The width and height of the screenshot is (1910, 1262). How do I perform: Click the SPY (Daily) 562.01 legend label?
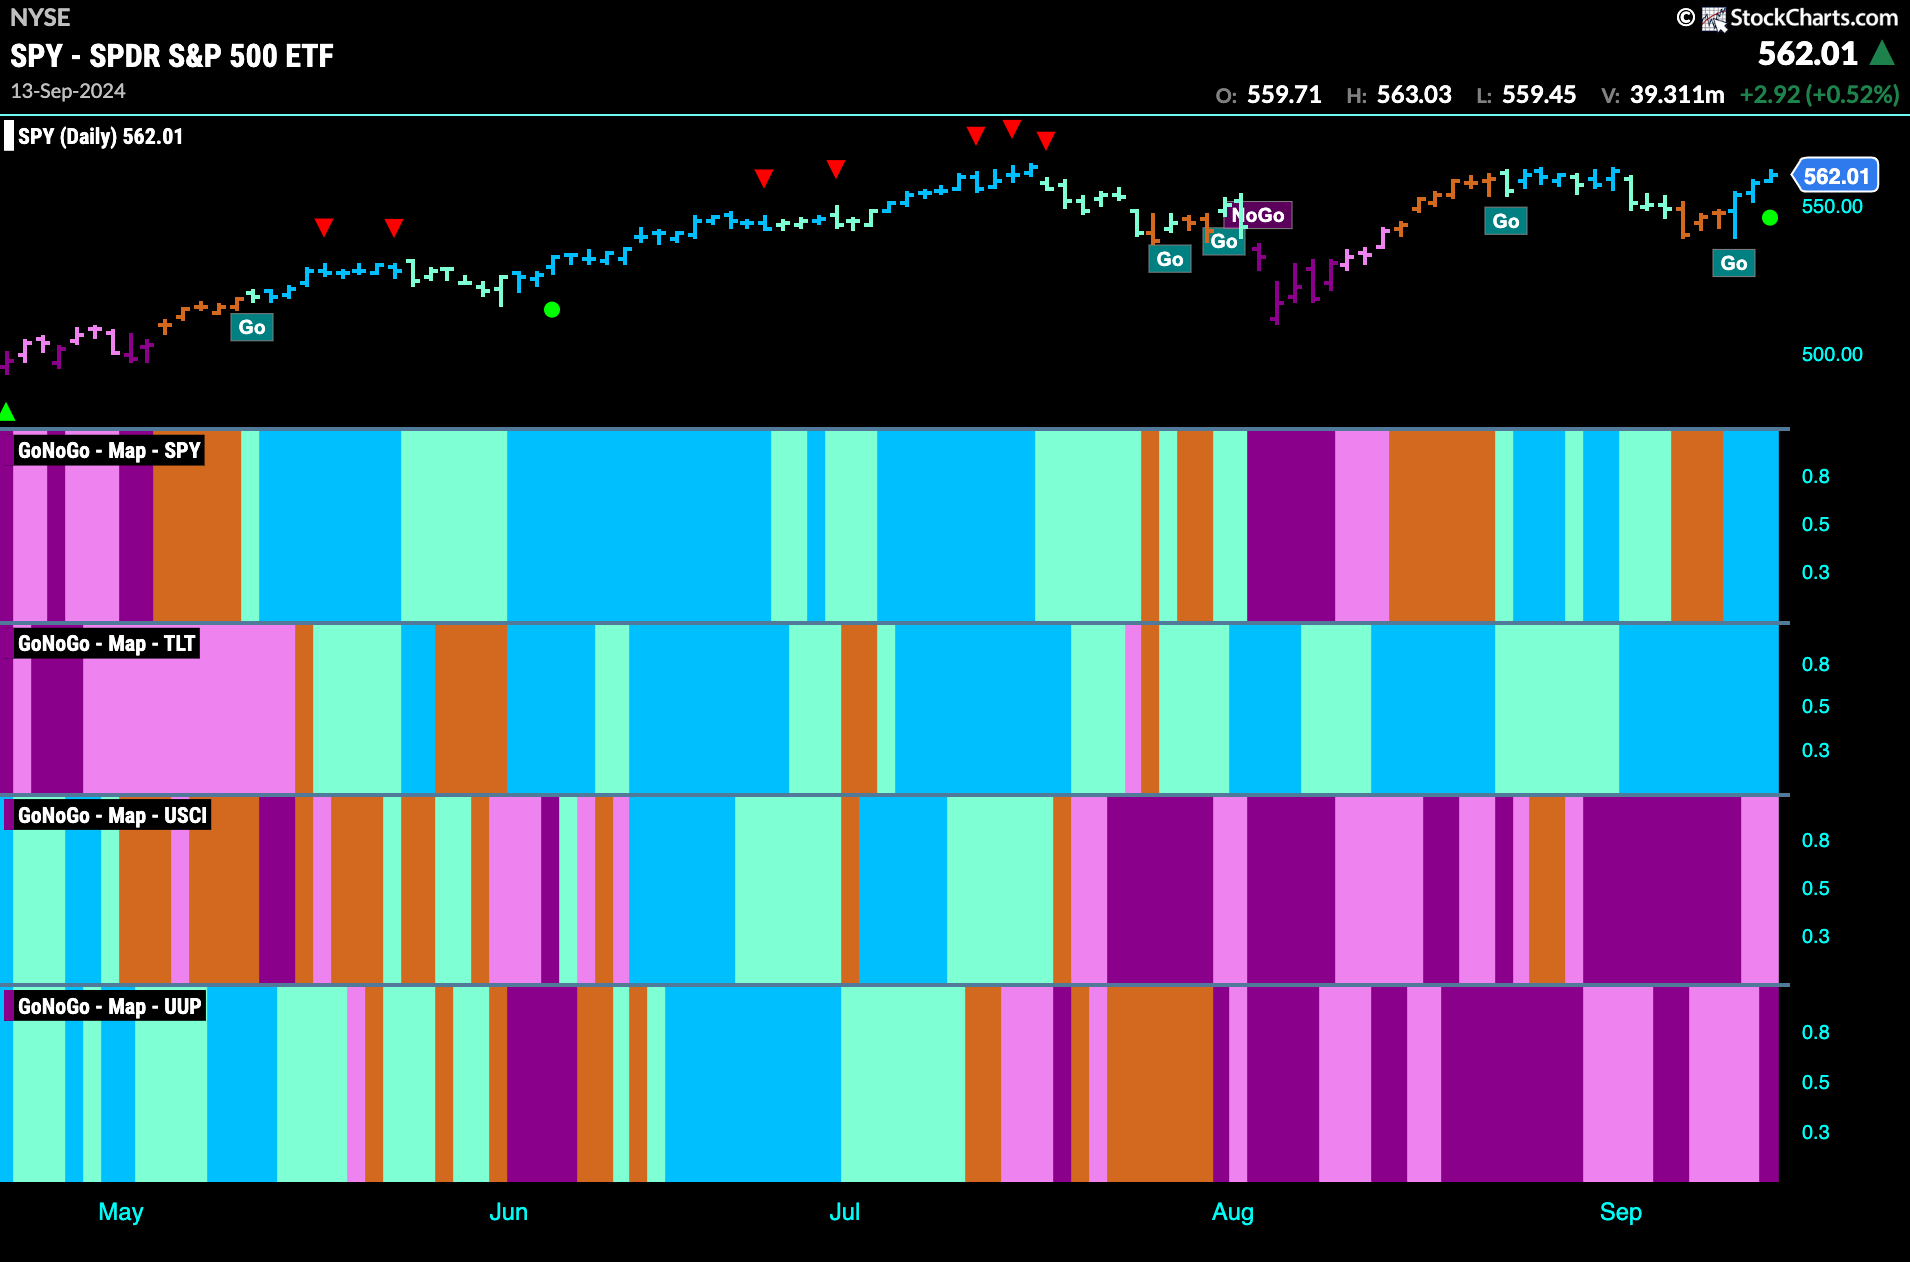click(x=100, y=137)
